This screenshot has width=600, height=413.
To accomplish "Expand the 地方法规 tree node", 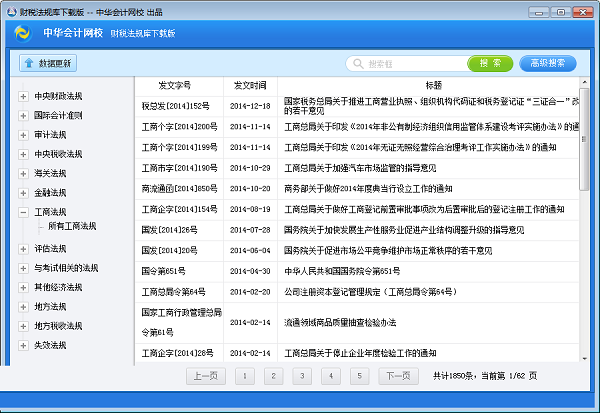I will click(x=23, y=307).
